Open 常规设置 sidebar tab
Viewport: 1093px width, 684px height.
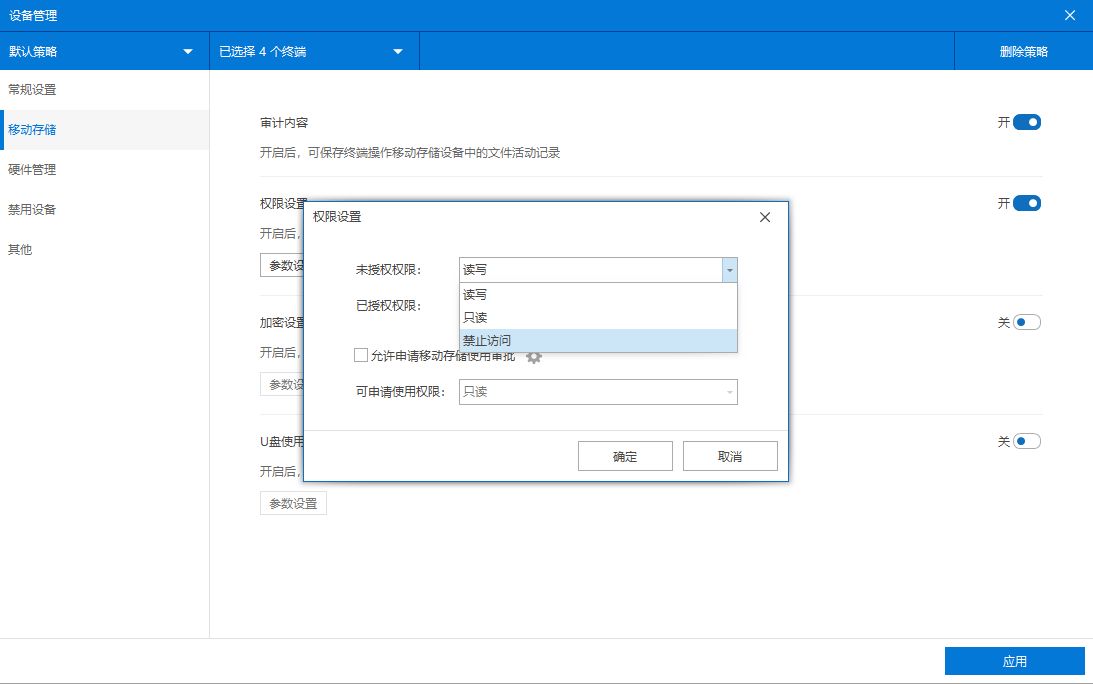pyautogui.click(x=105, y=89)
